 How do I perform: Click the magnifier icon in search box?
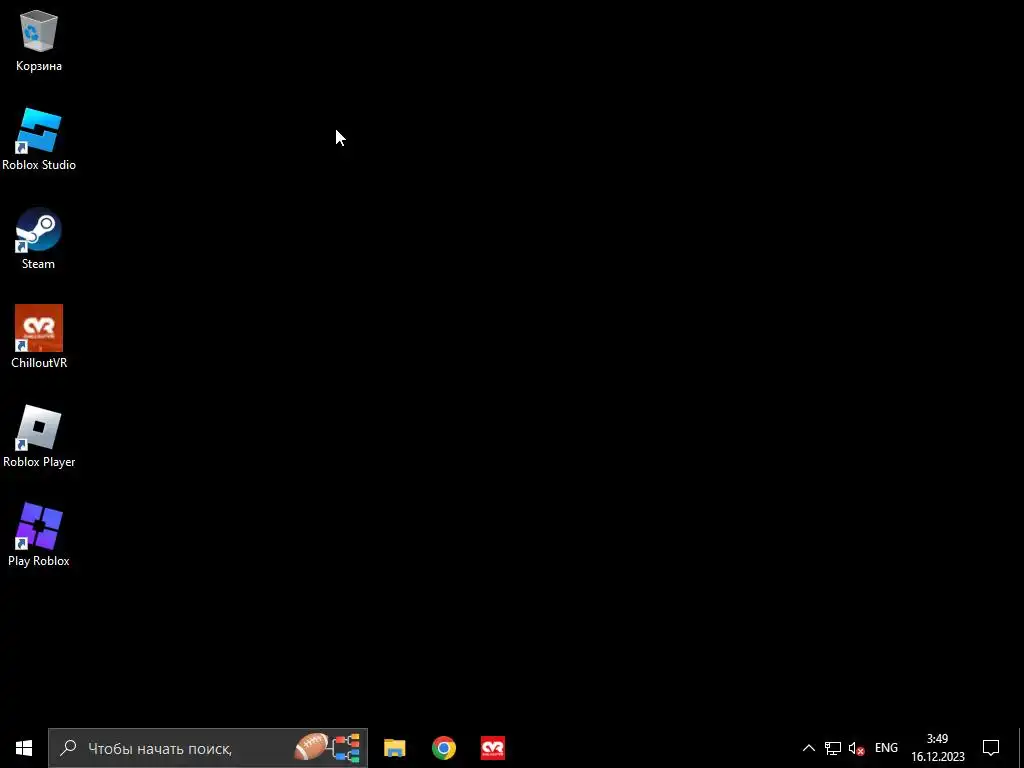(x=67, y=748)
